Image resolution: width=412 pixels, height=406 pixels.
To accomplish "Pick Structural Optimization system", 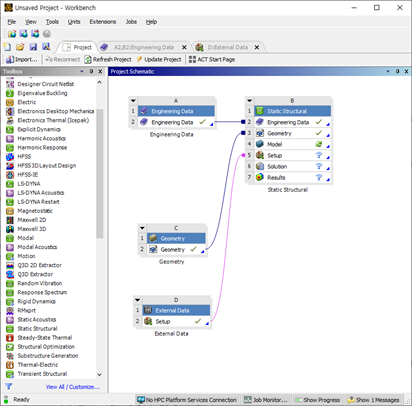I will pyautogui.click(x=46, y=347).
